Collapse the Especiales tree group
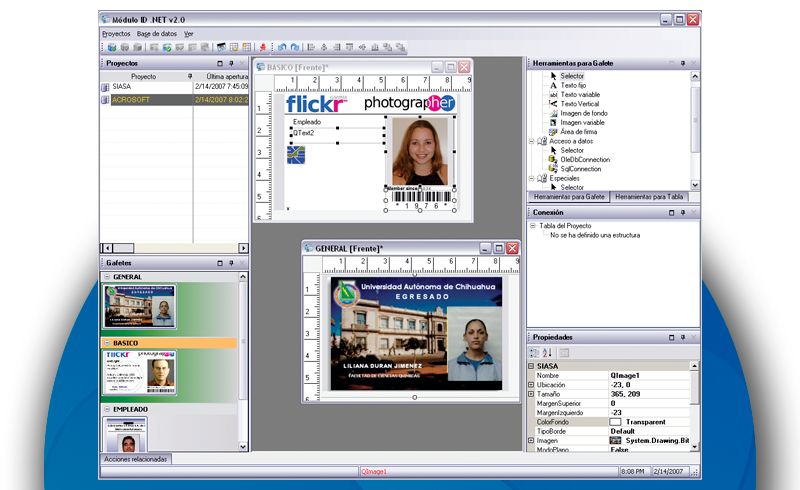The width and height of the screenshot is (800, 490). (x=531, y=178)
